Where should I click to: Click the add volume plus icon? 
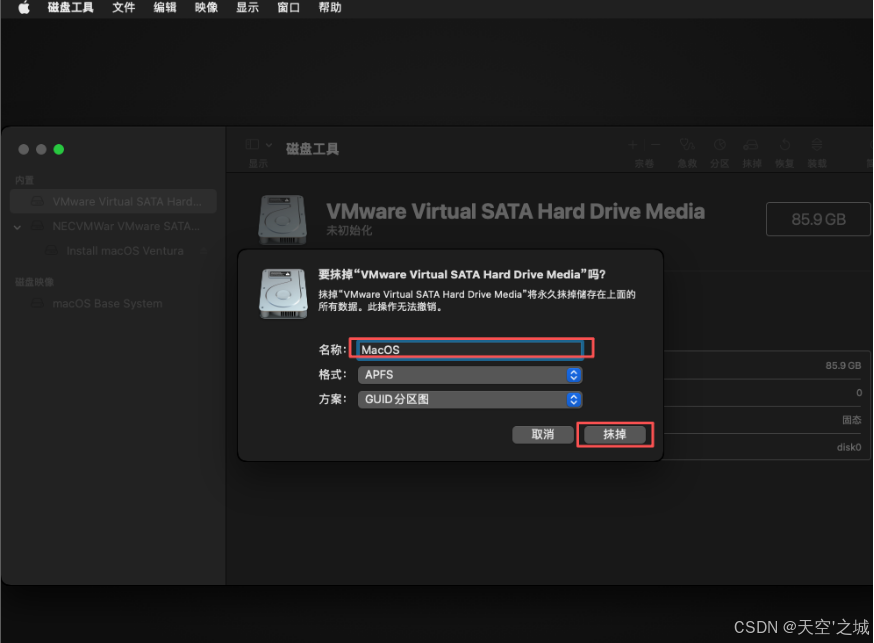633,145
